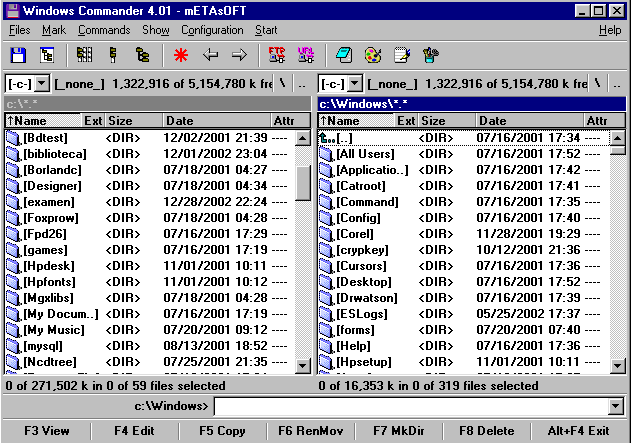Open the Files menu

pyautogui.click(x=20, y=30)
